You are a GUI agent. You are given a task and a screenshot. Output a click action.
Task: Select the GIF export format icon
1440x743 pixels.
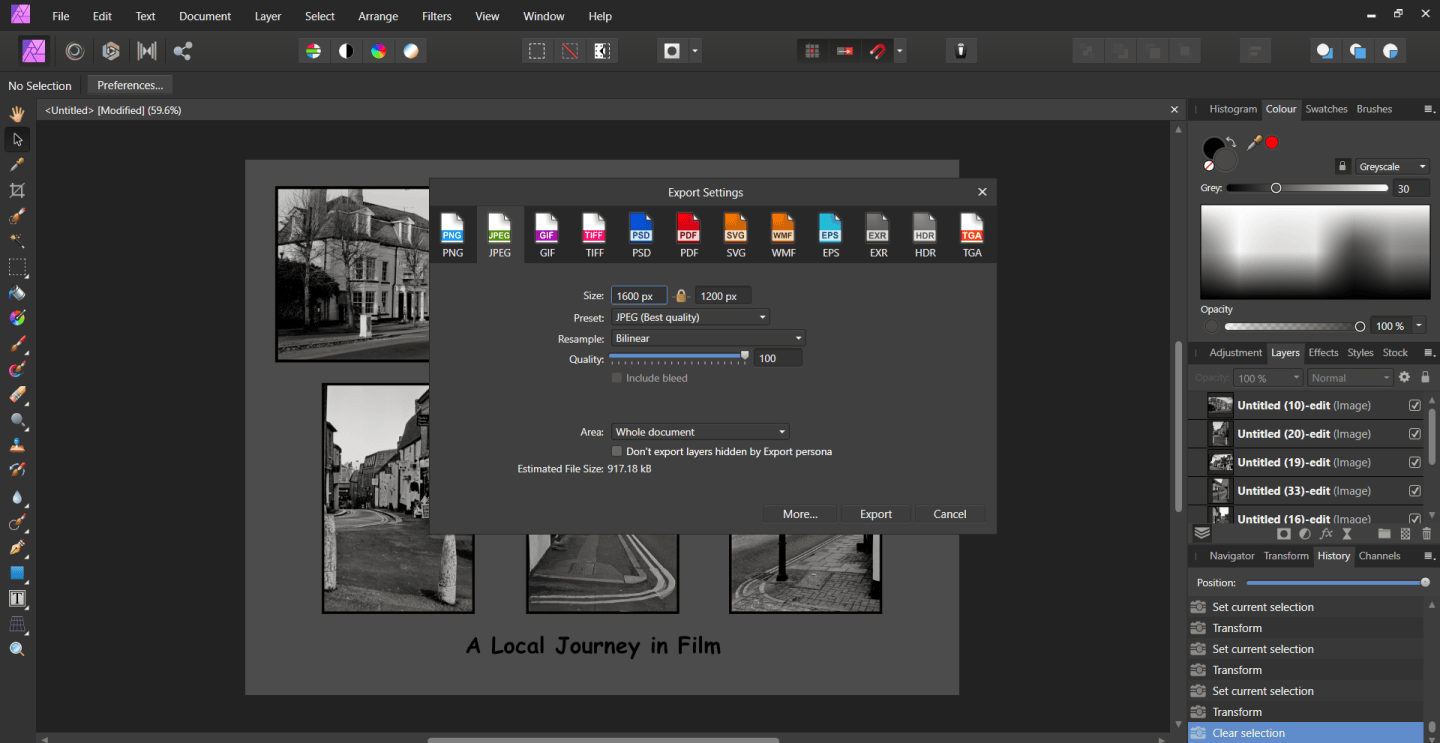point(547,235)
